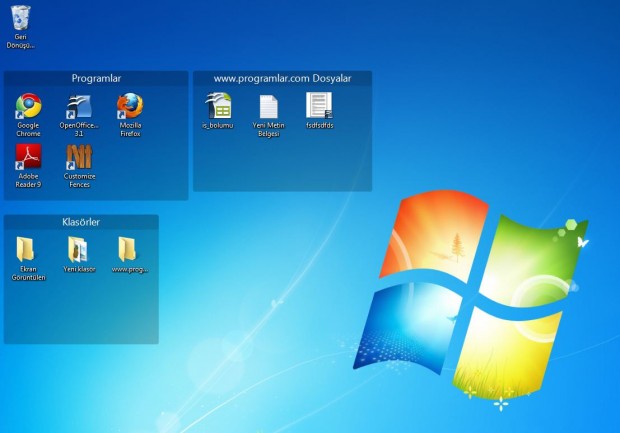
Task: Click the OpenOffice 3.1 shortcut icon
Action: click(79, 106)
